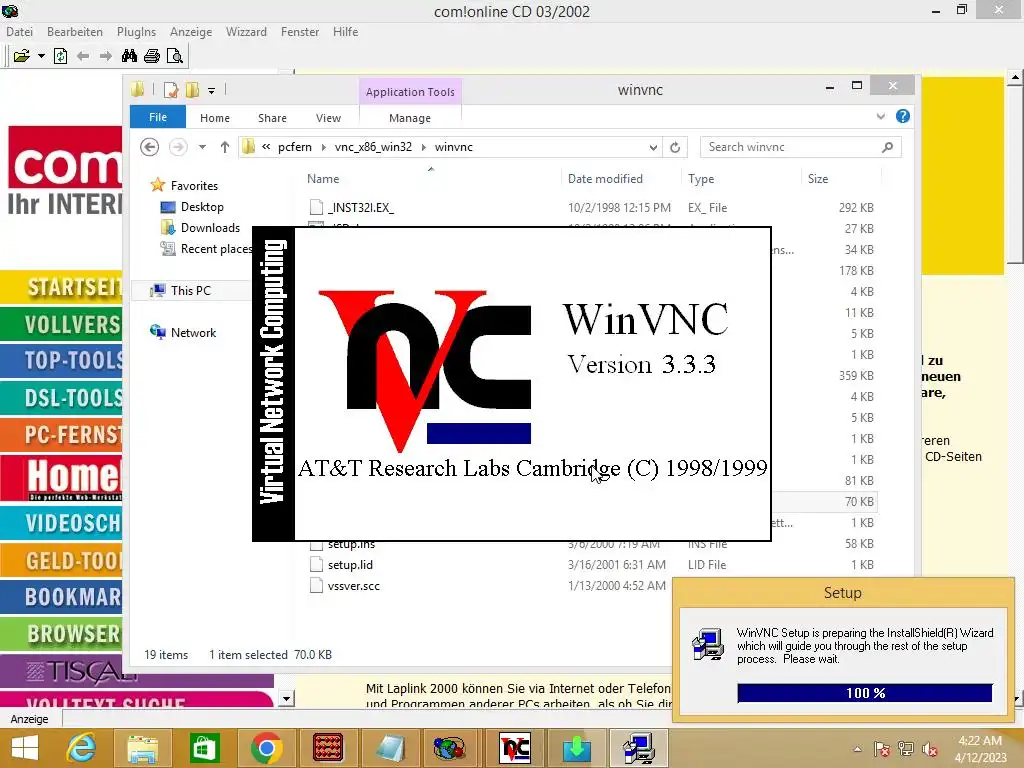The height and width of the screenshot is (768, 1024).
Task: Open Internet Explorer from the taskbar
Action: [82, 748]
